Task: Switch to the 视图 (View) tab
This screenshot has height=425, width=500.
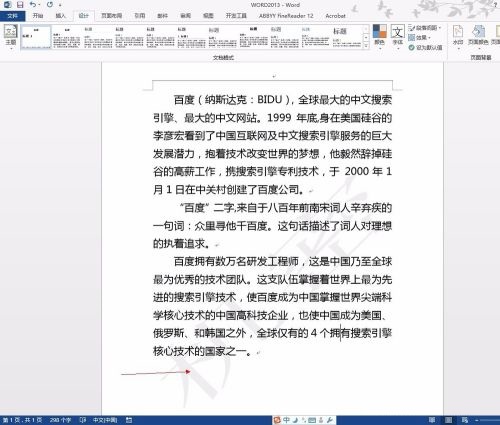Action: [x=208, y=16]
